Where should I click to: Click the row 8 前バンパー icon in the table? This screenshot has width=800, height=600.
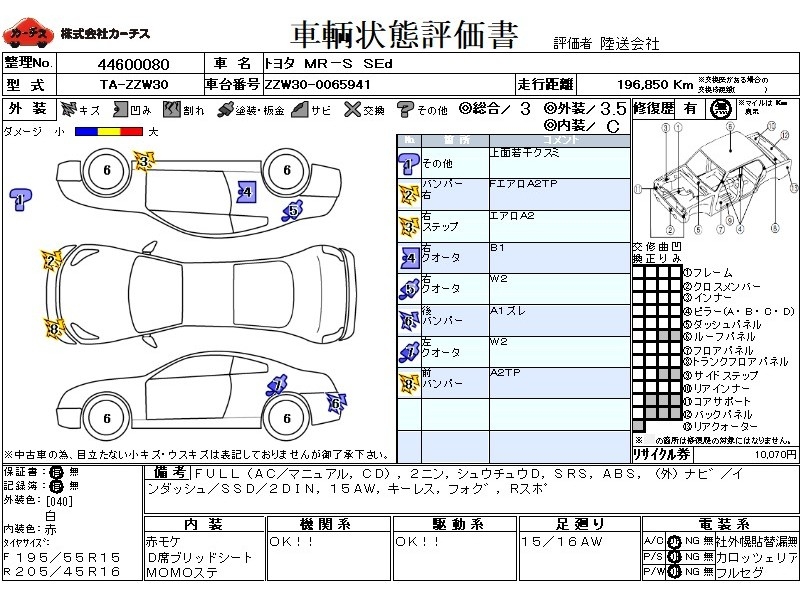[409, 384]
